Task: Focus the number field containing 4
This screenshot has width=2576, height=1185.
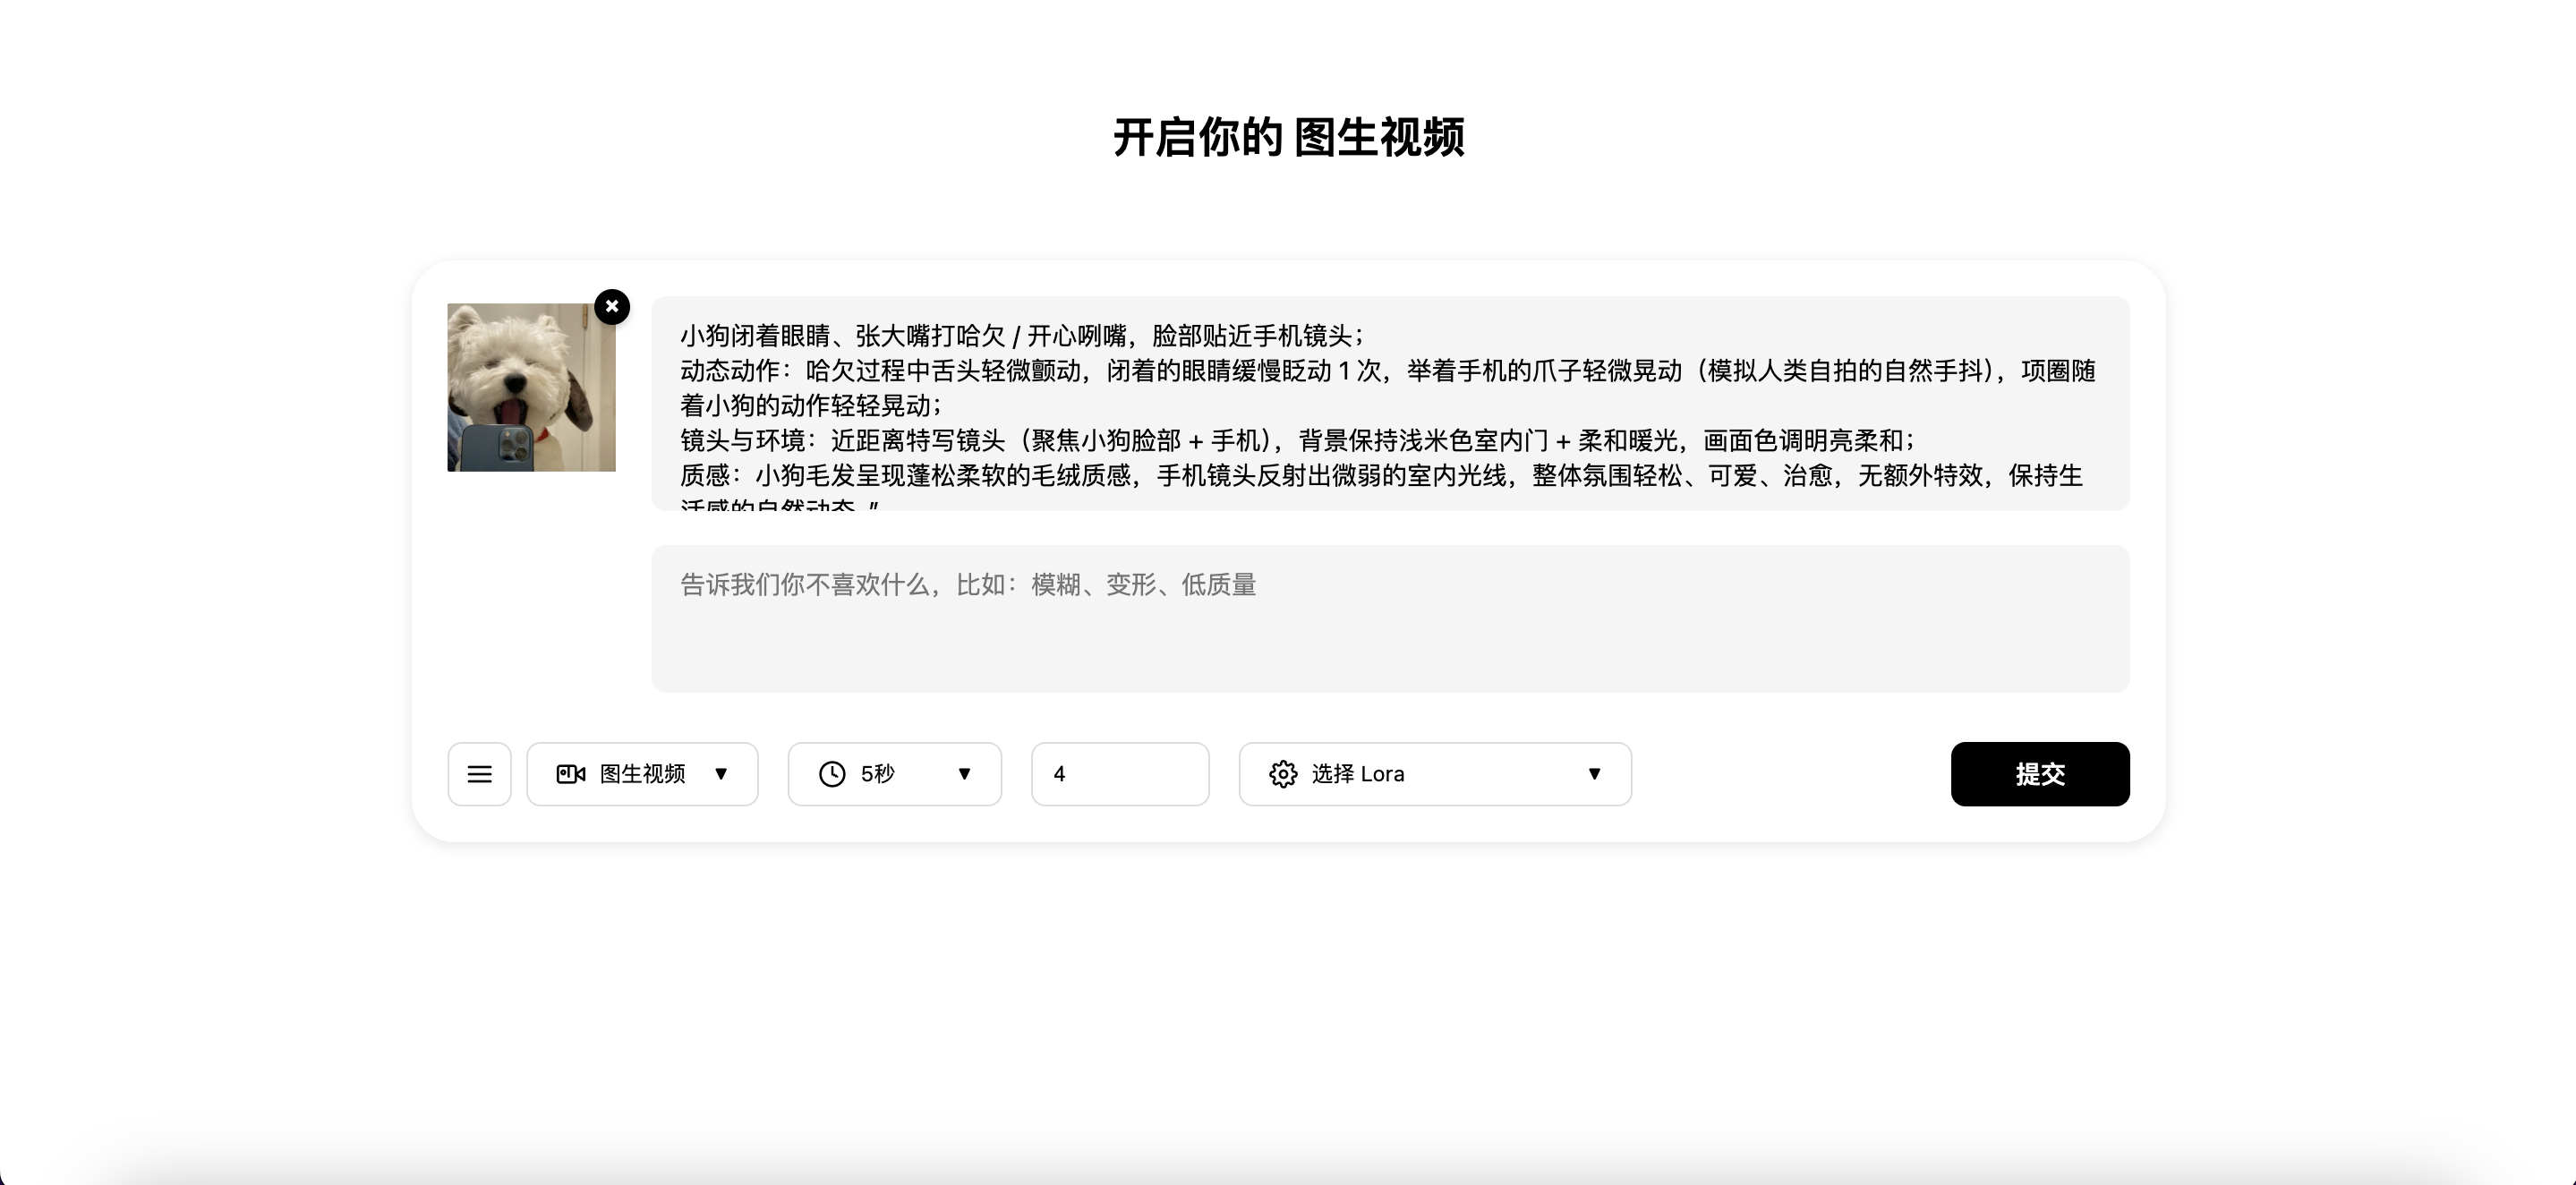Action: point(1120,774)
